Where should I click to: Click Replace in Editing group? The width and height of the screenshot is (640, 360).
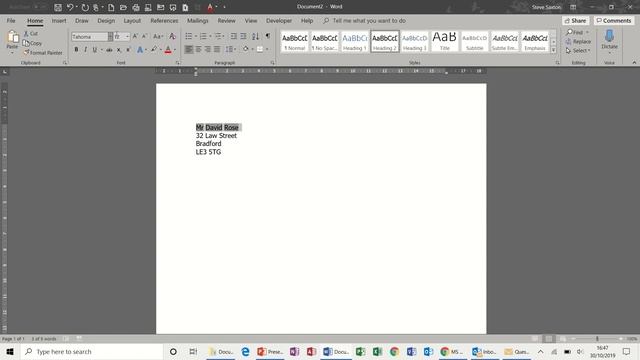[578, 41]
